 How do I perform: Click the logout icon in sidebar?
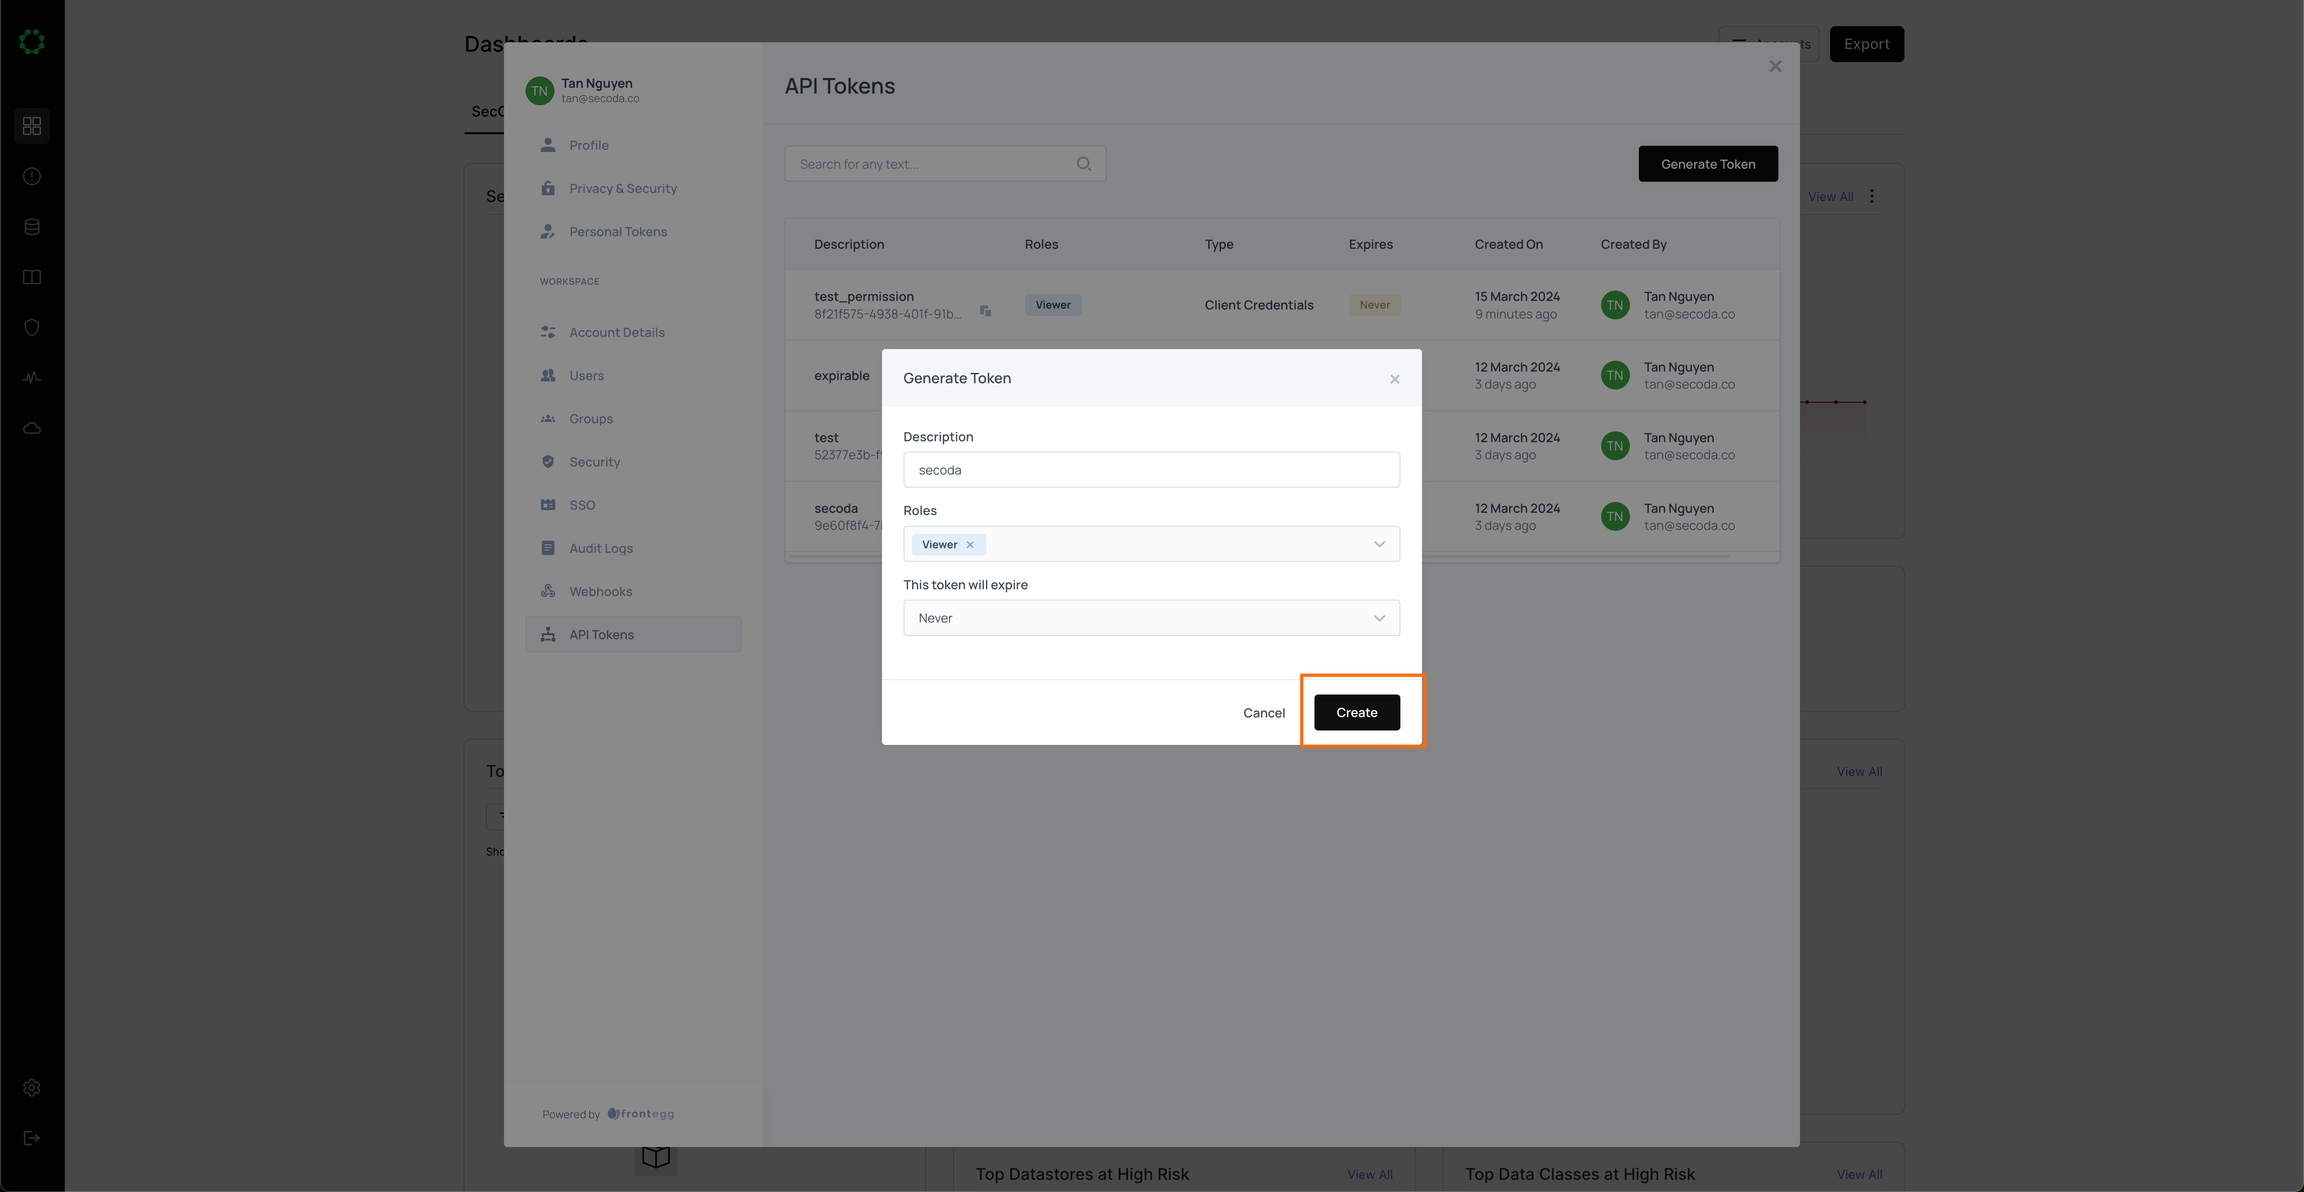coord(32,1138)
